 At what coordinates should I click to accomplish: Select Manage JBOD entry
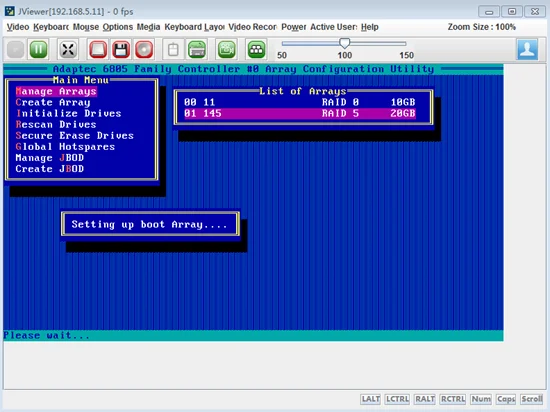pyautogui.click(x=50, y=158)
